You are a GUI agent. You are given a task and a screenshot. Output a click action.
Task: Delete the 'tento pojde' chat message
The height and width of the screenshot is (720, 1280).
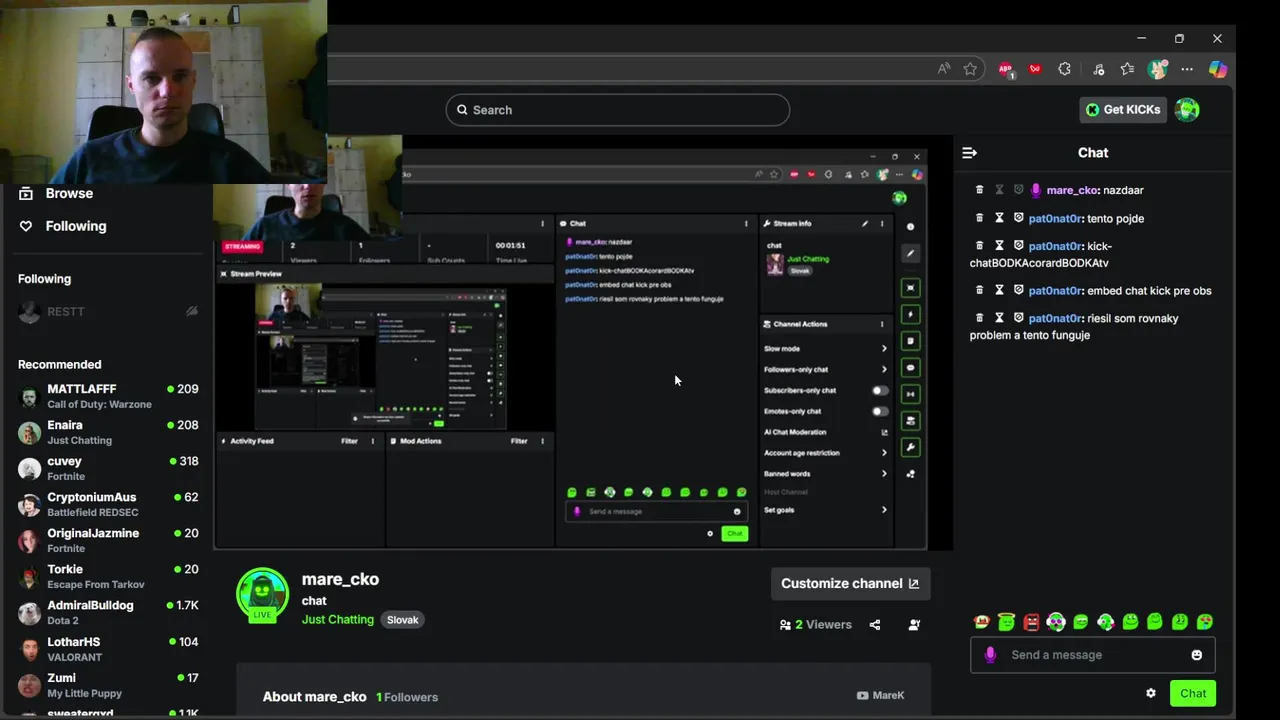click(x=979, y=218)
